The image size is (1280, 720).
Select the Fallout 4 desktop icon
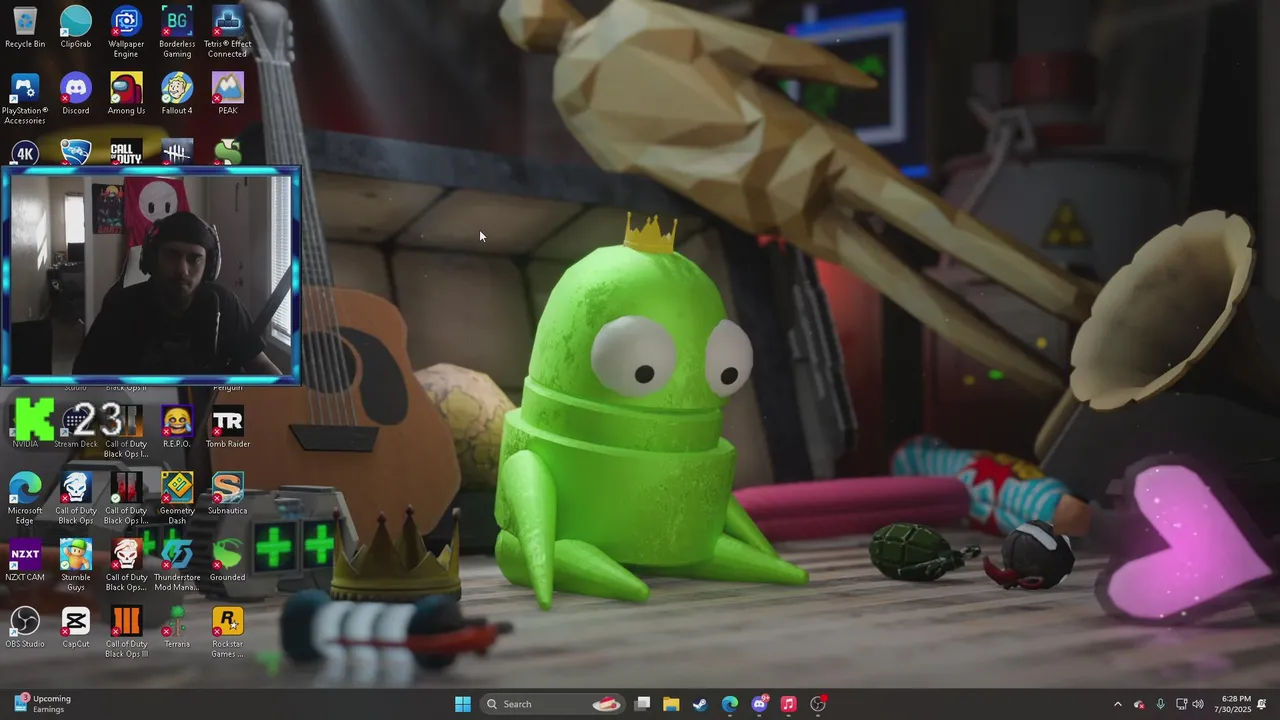coord(177,94)
